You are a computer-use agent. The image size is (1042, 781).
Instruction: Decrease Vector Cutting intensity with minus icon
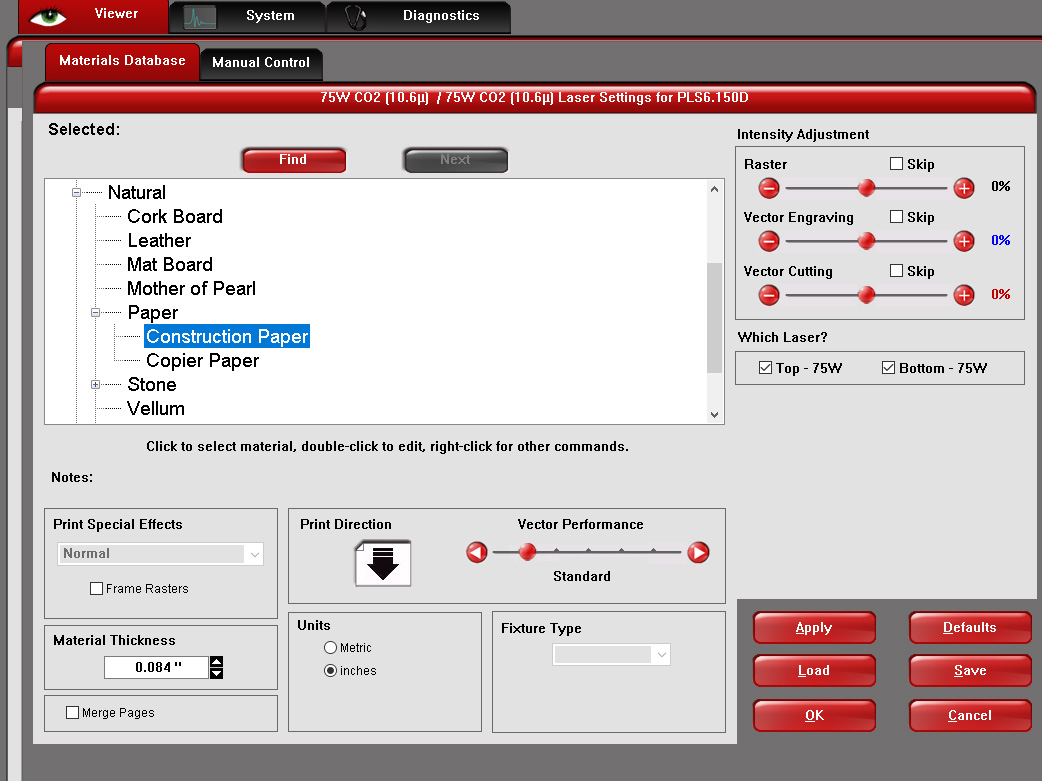tap(769, 294)
